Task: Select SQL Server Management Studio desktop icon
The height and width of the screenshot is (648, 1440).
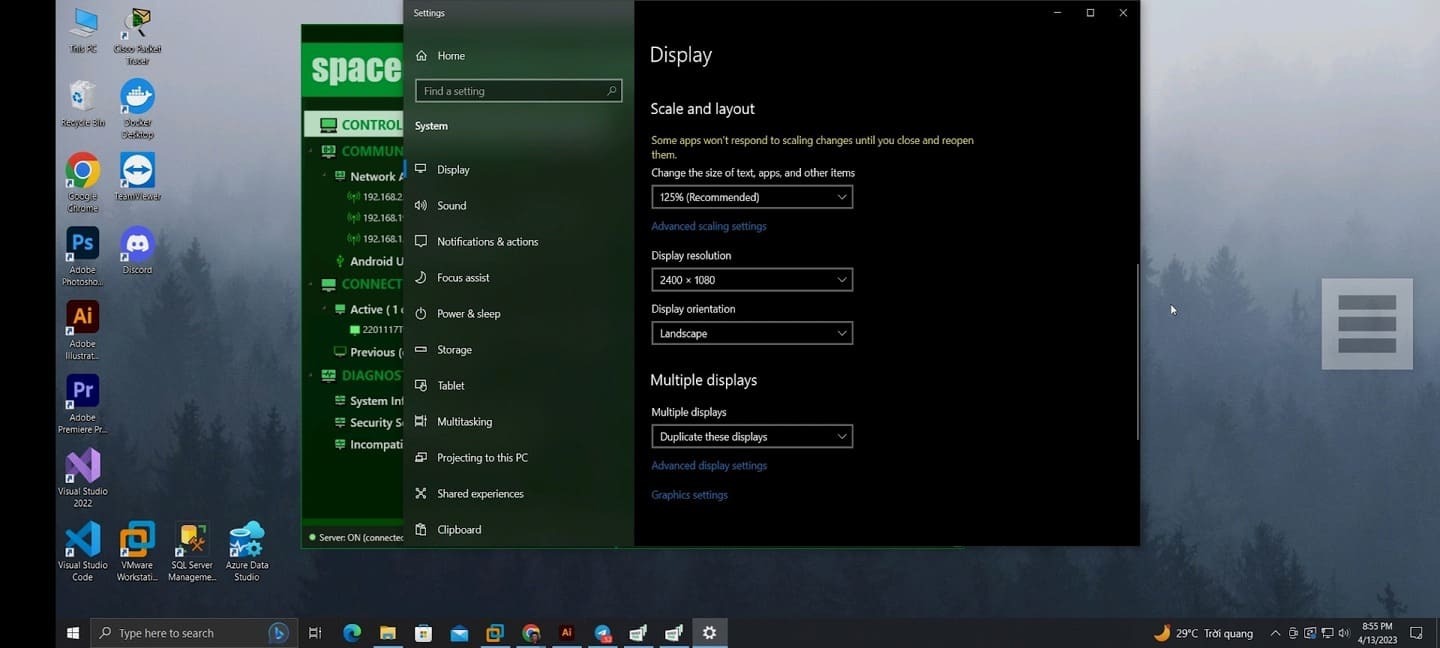Action: (x=192, y=551)
